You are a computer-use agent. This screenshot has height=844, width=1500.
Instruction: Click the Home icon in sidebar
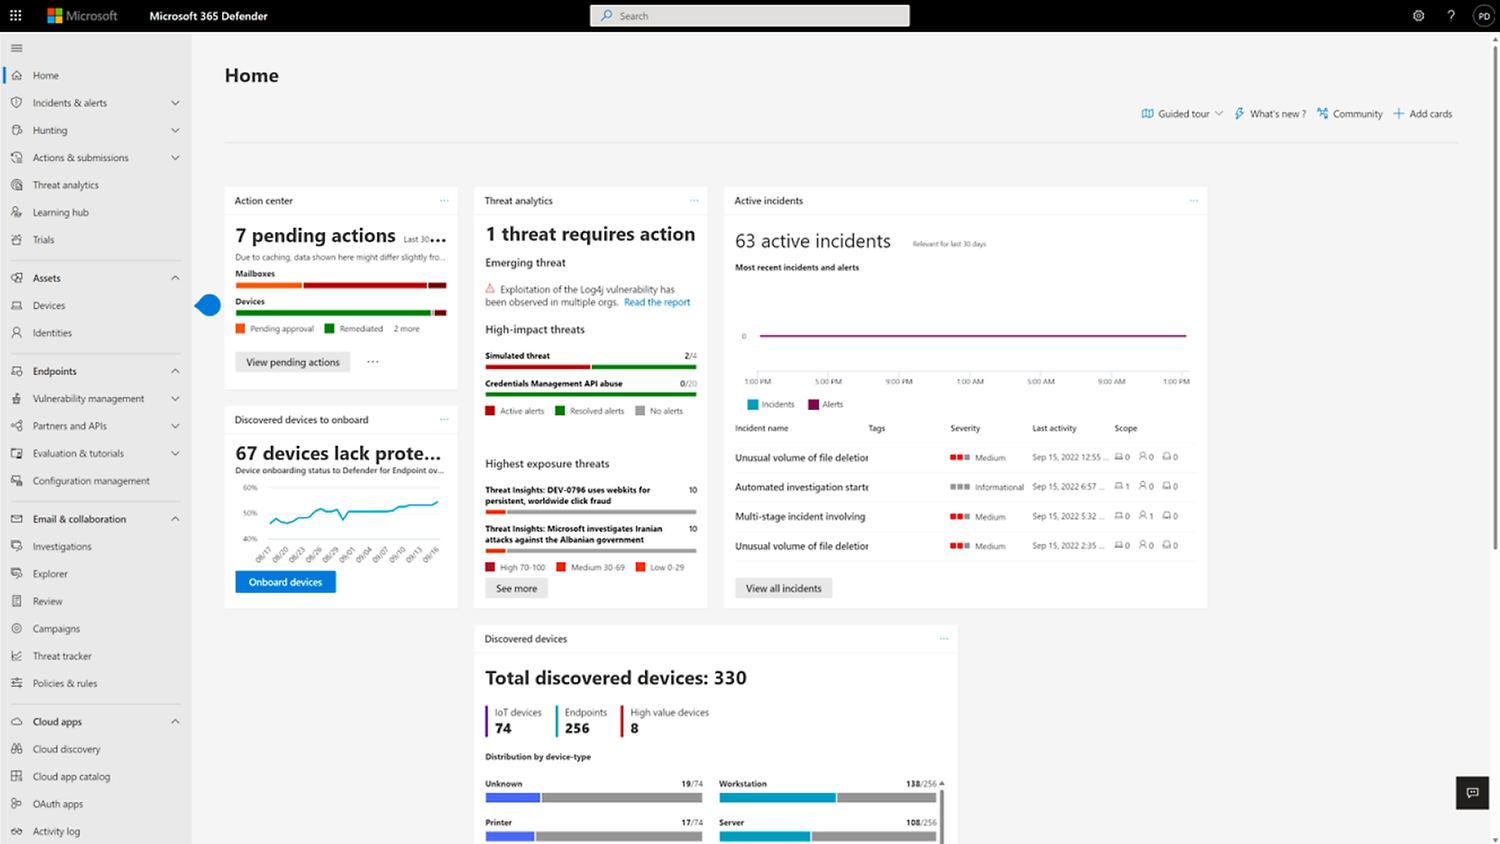tap(16, 75)
